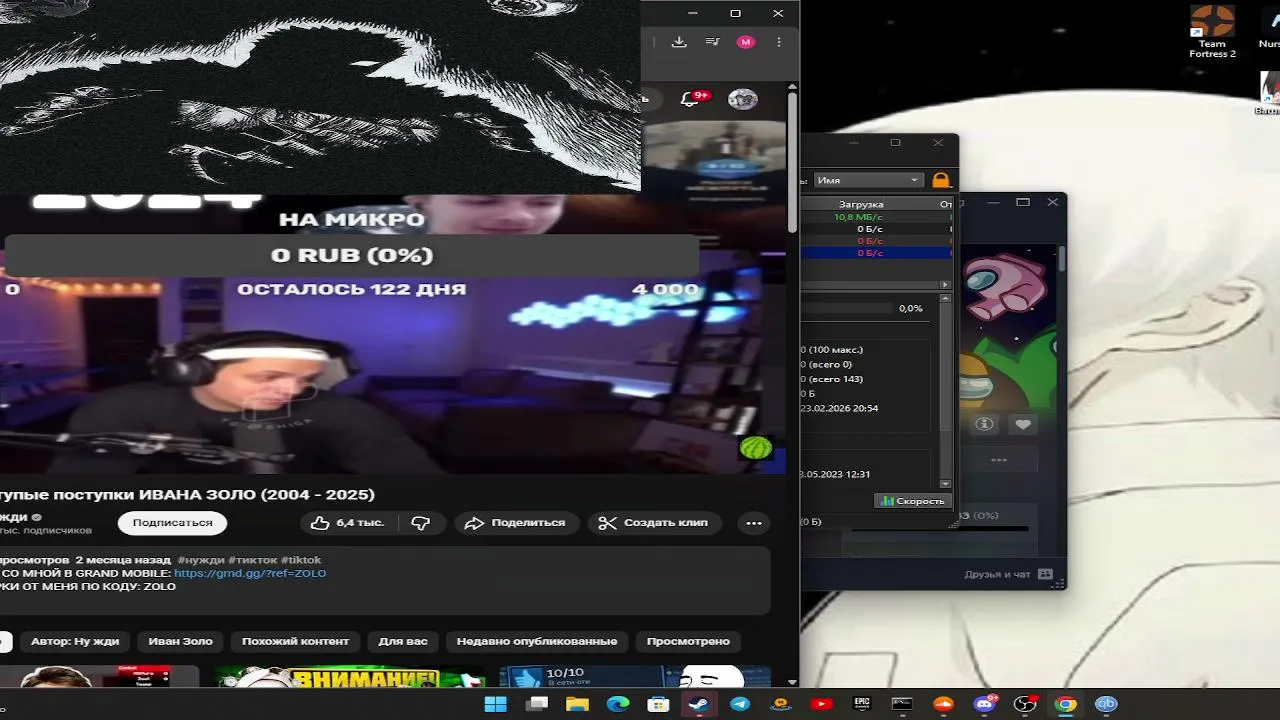Screen dimensions: 1280x720
Task: Select the Недавно опубликованные chip
Action: 537,642
